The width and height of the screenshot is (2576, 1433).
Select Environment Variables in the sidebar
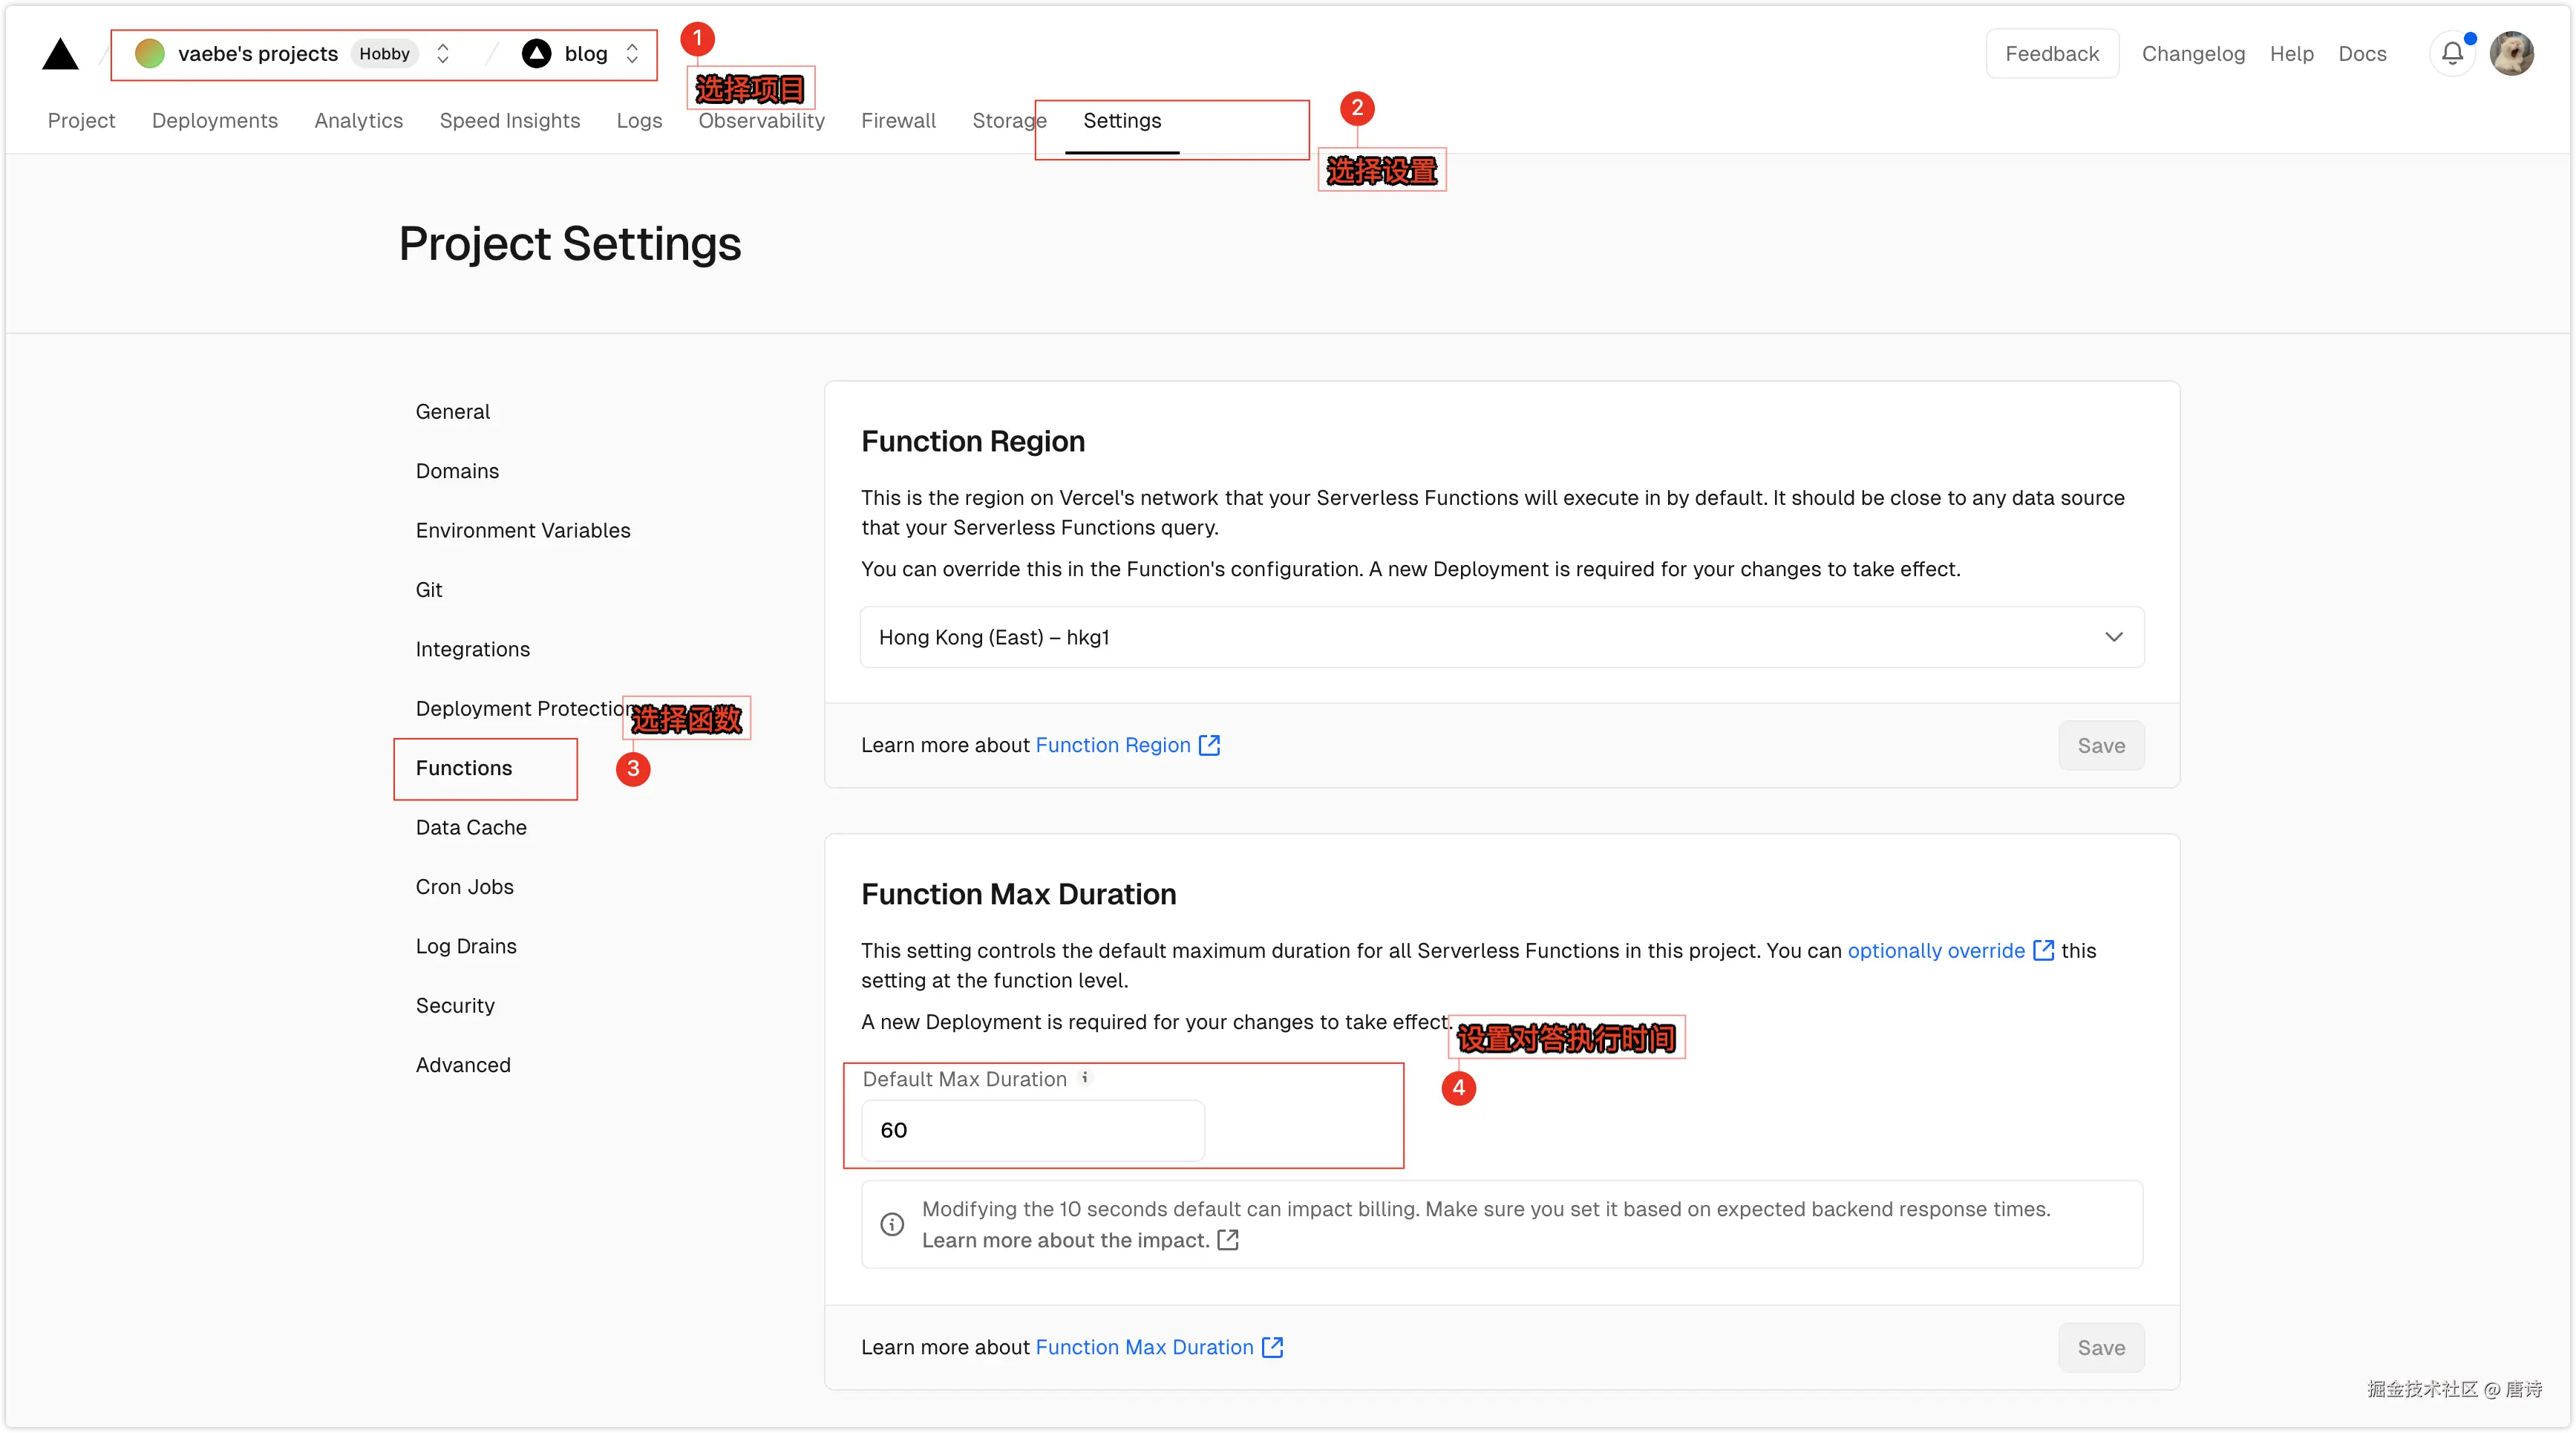(x=523, y=530)
